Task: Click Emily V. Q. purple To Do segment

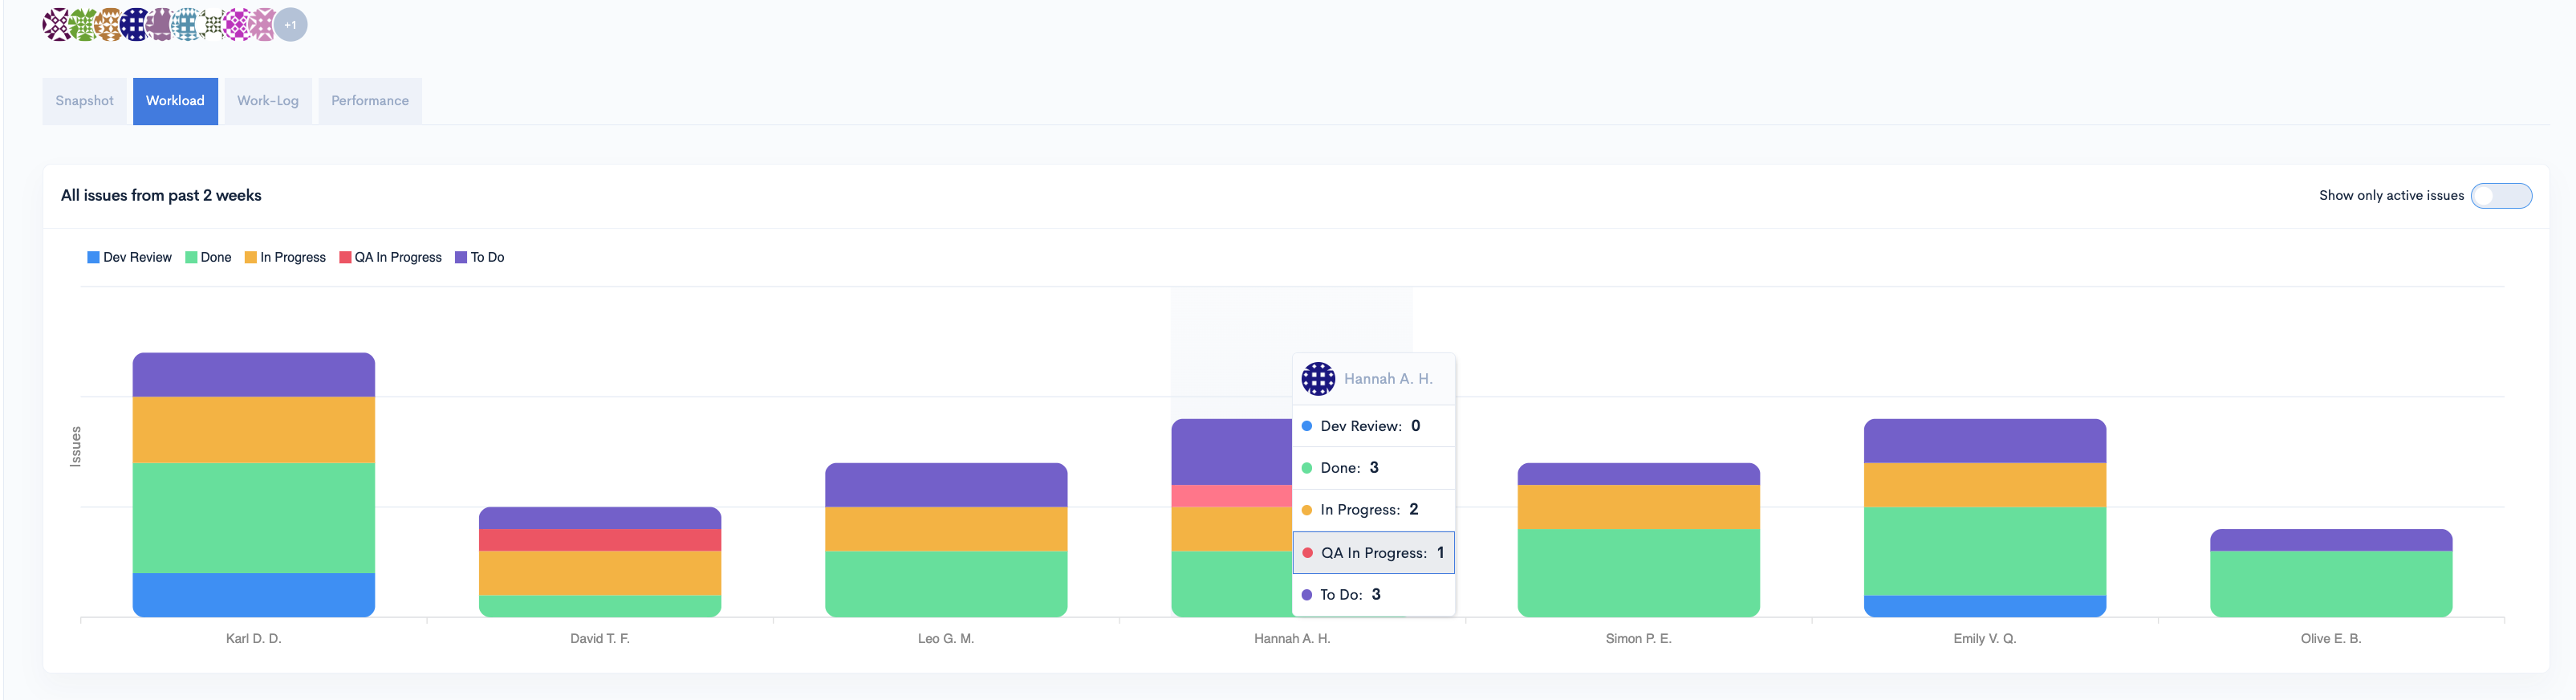Action: (x=1984, y=441)
